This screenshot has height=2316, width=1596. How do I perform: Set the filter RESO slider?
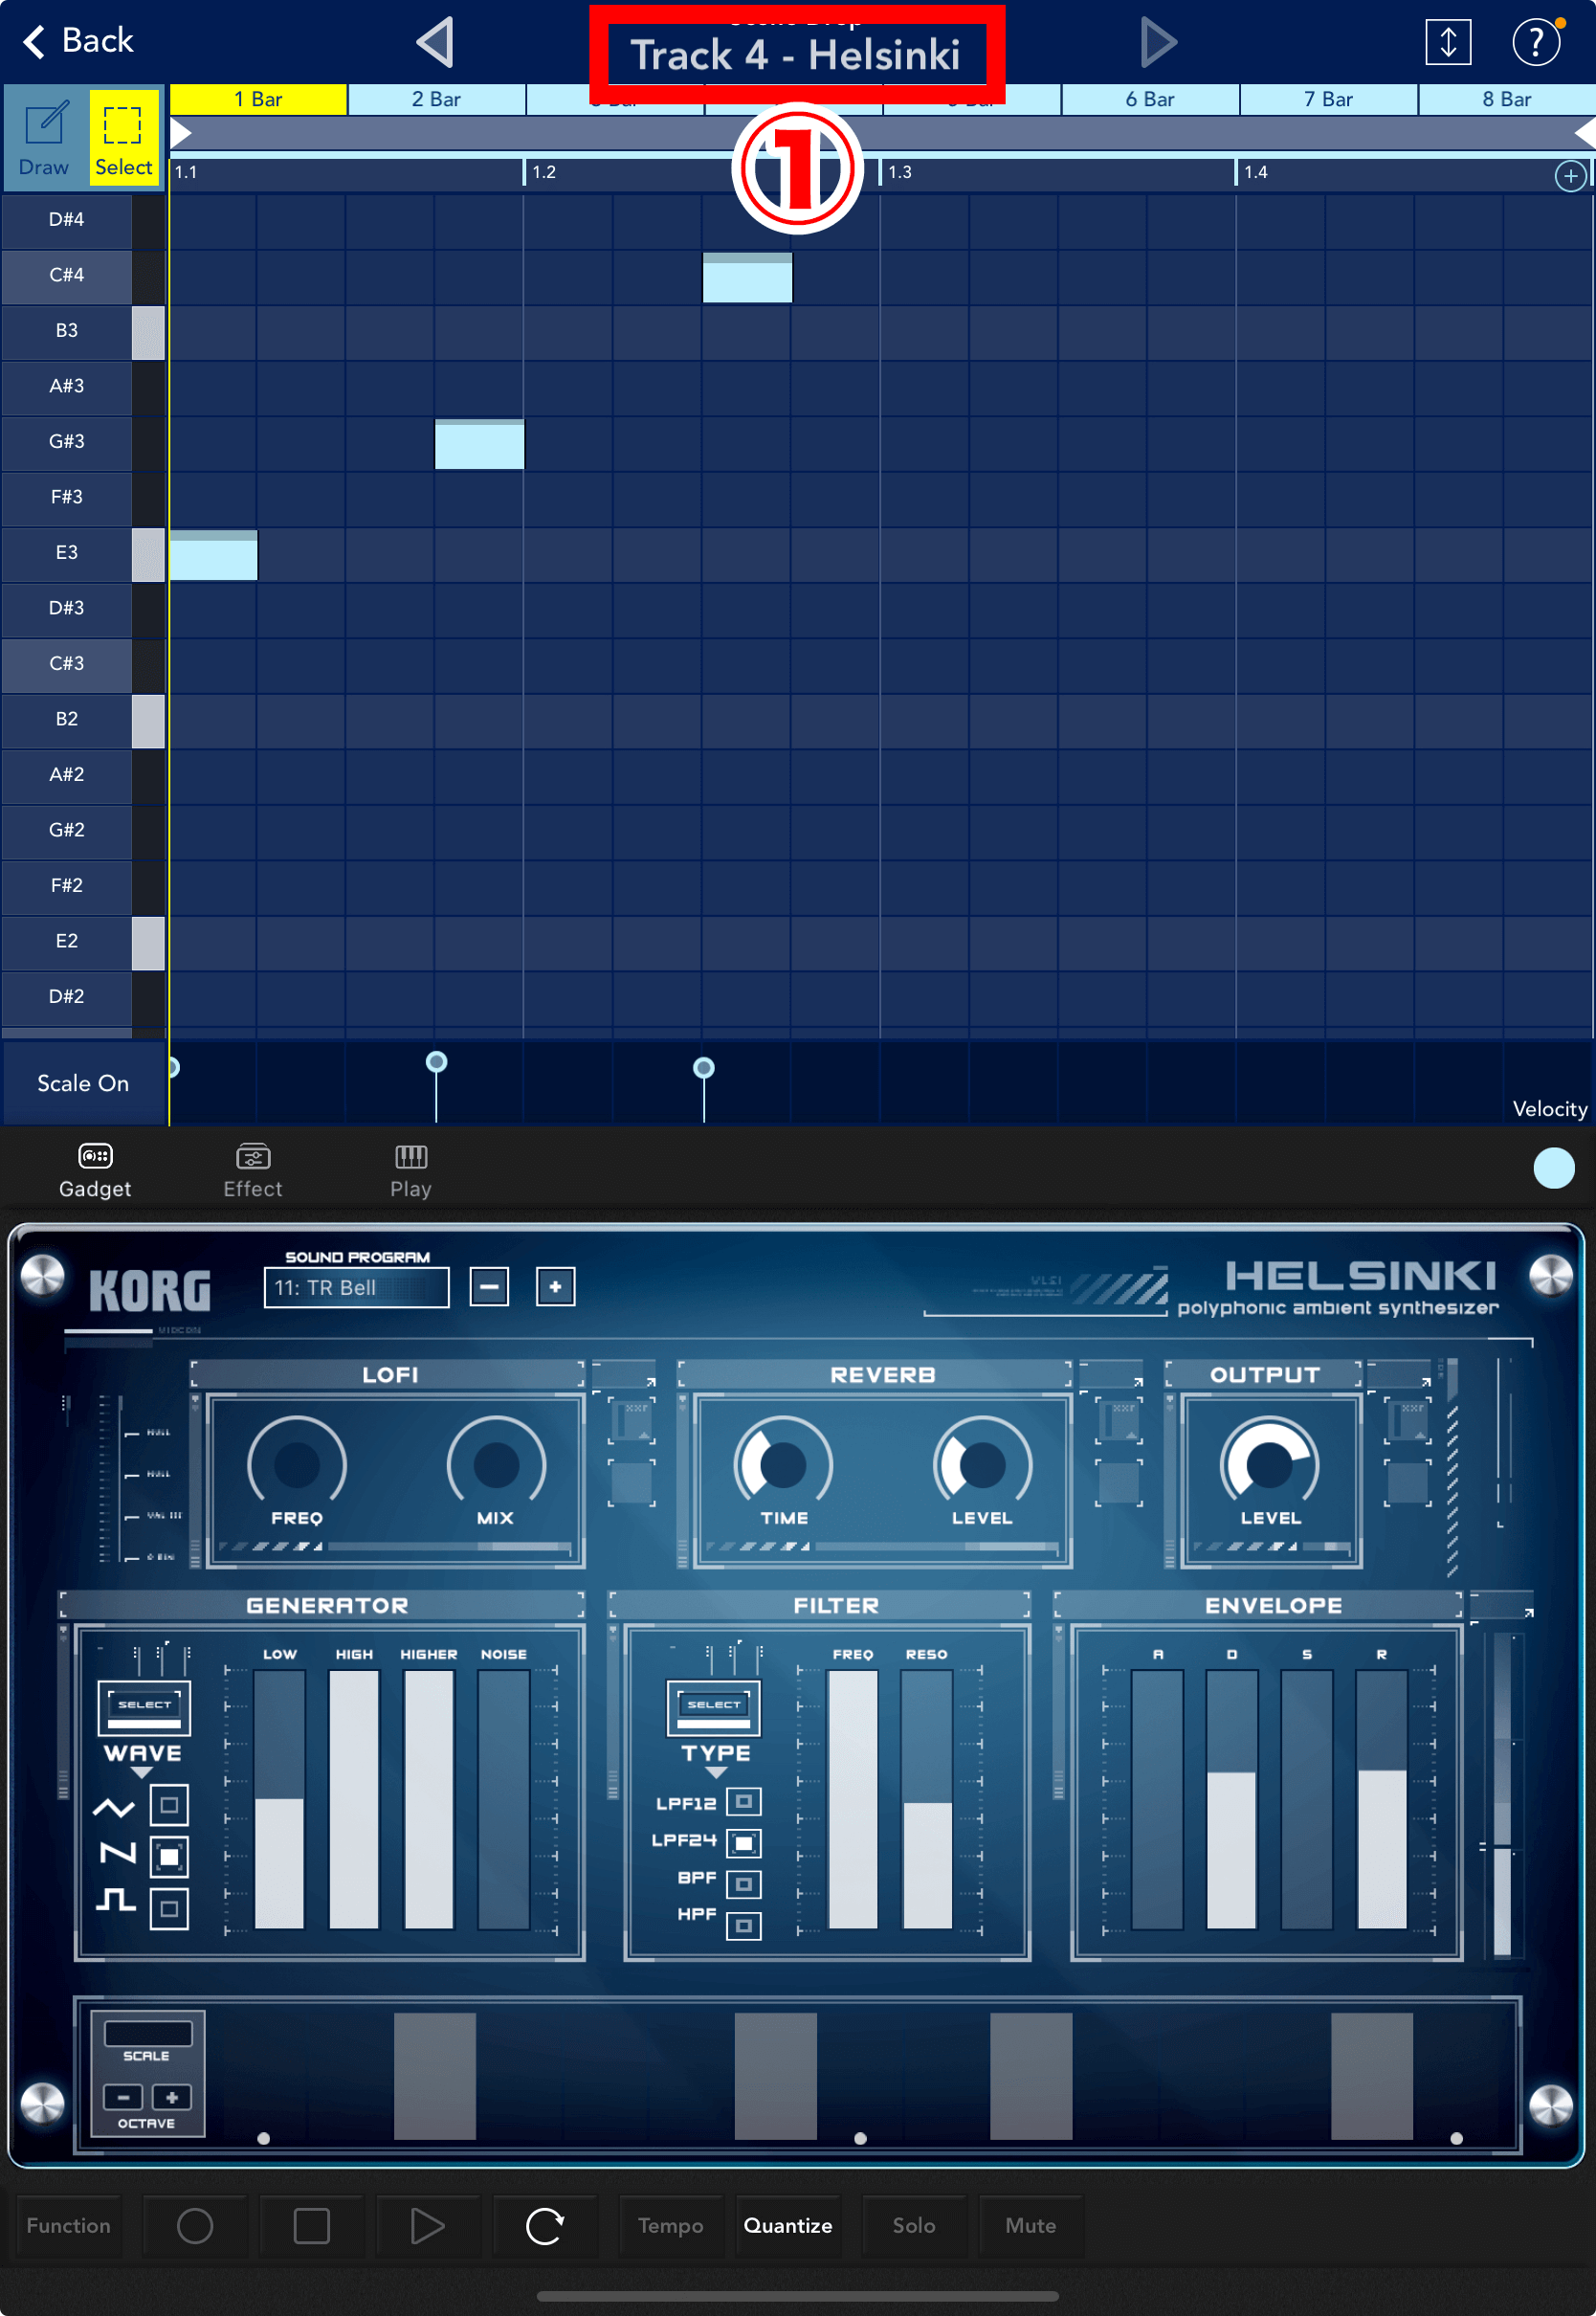coord(927,1798)
